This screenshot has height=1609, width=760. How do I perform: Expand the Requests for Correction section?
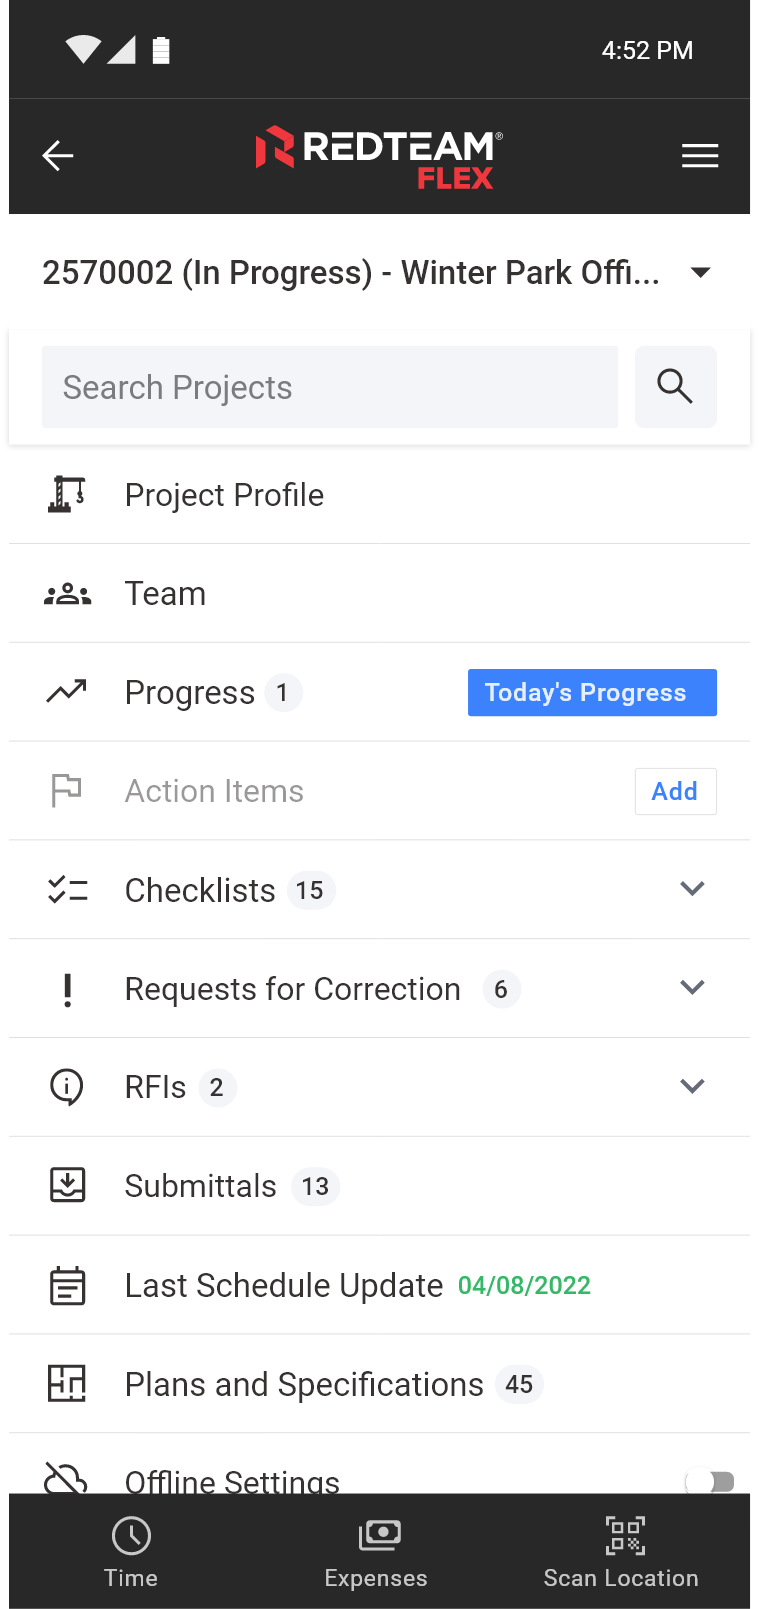pyautogui.click(x=693, y=987)
